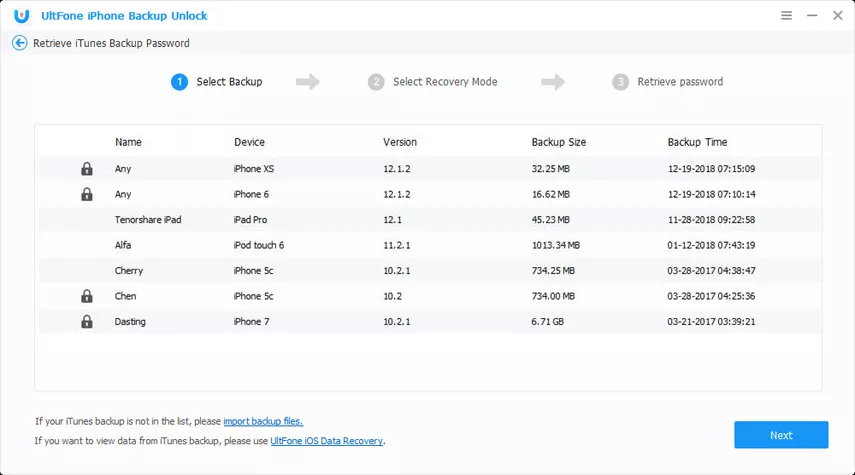
Task: Click the UltFone logo icon
Action: (x=21, y=16)
